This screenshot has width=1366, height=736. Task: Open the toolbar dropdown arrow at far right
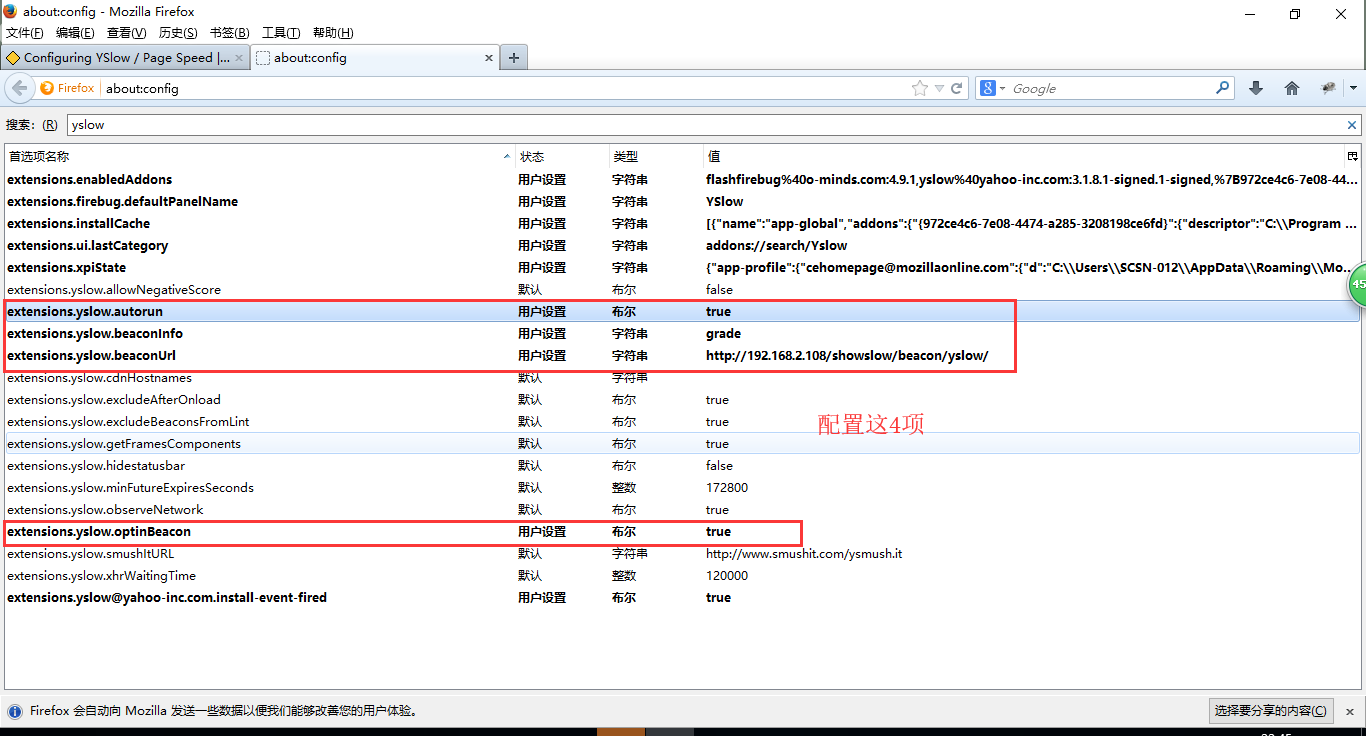pyautogui.click(x=1353, y=88)
